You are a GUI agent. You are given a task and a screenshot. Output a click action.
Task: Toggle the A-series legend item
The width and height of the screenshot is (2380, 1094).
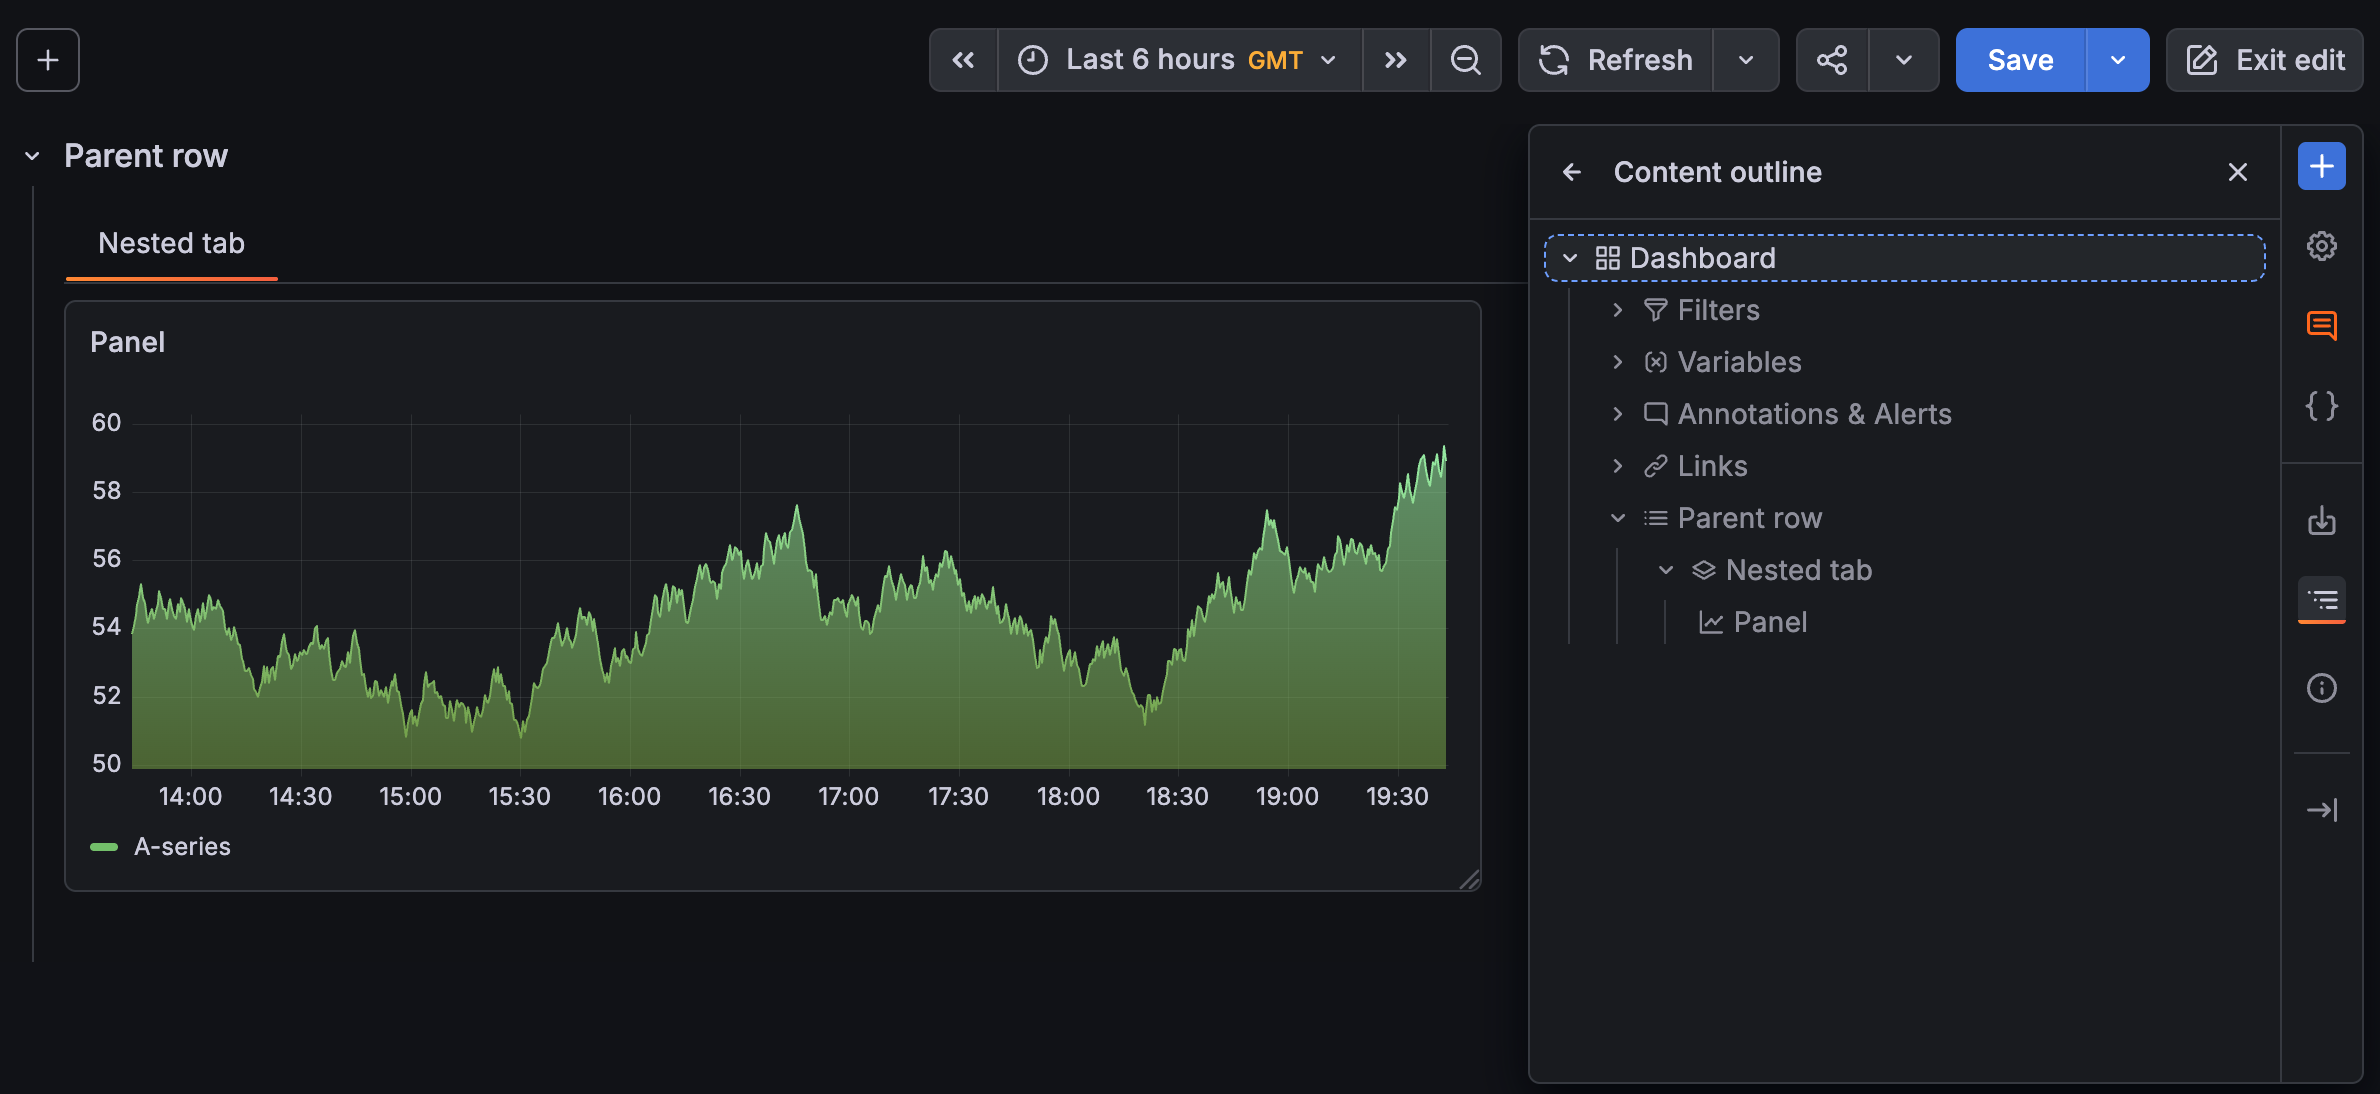pos(182,847)
